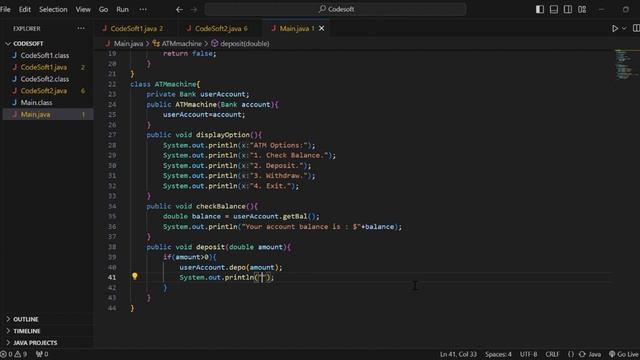Click the braces language icon in status bar
This screenshot has width=640, height=360.
[571, 354]
